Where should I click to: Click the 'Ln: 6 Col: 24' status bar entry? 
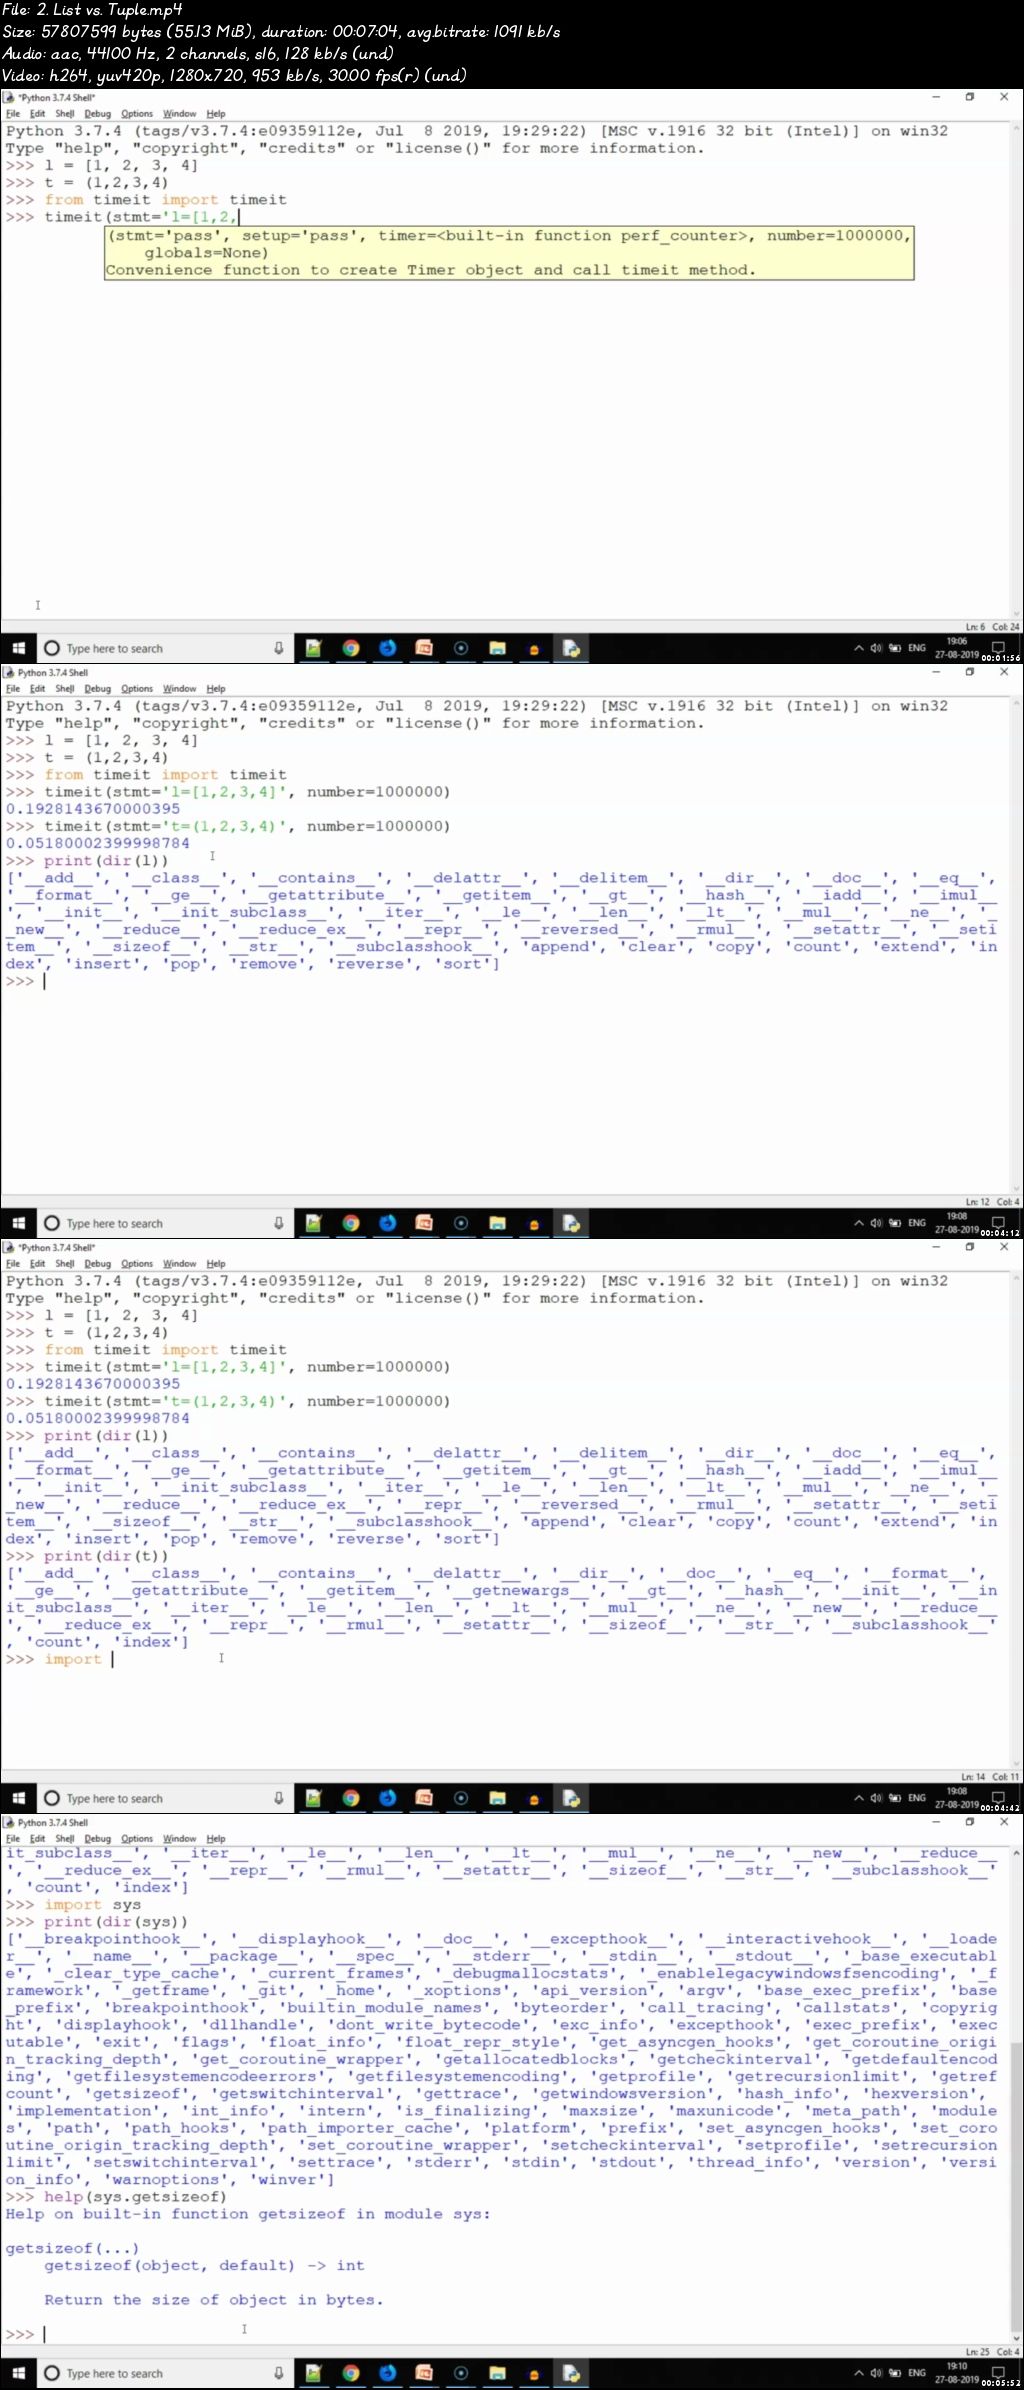992,627
